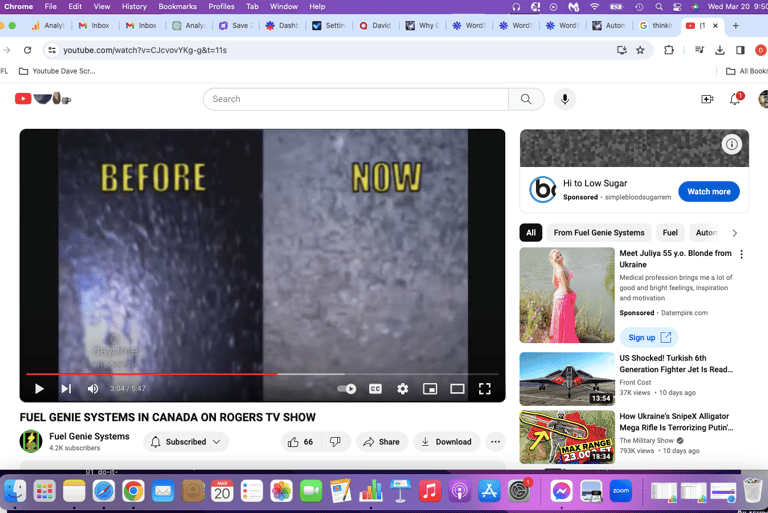Screen dimensions: 768x513
Task: Launch Zoom from the Dock
Action: click(x=621, y=491)
